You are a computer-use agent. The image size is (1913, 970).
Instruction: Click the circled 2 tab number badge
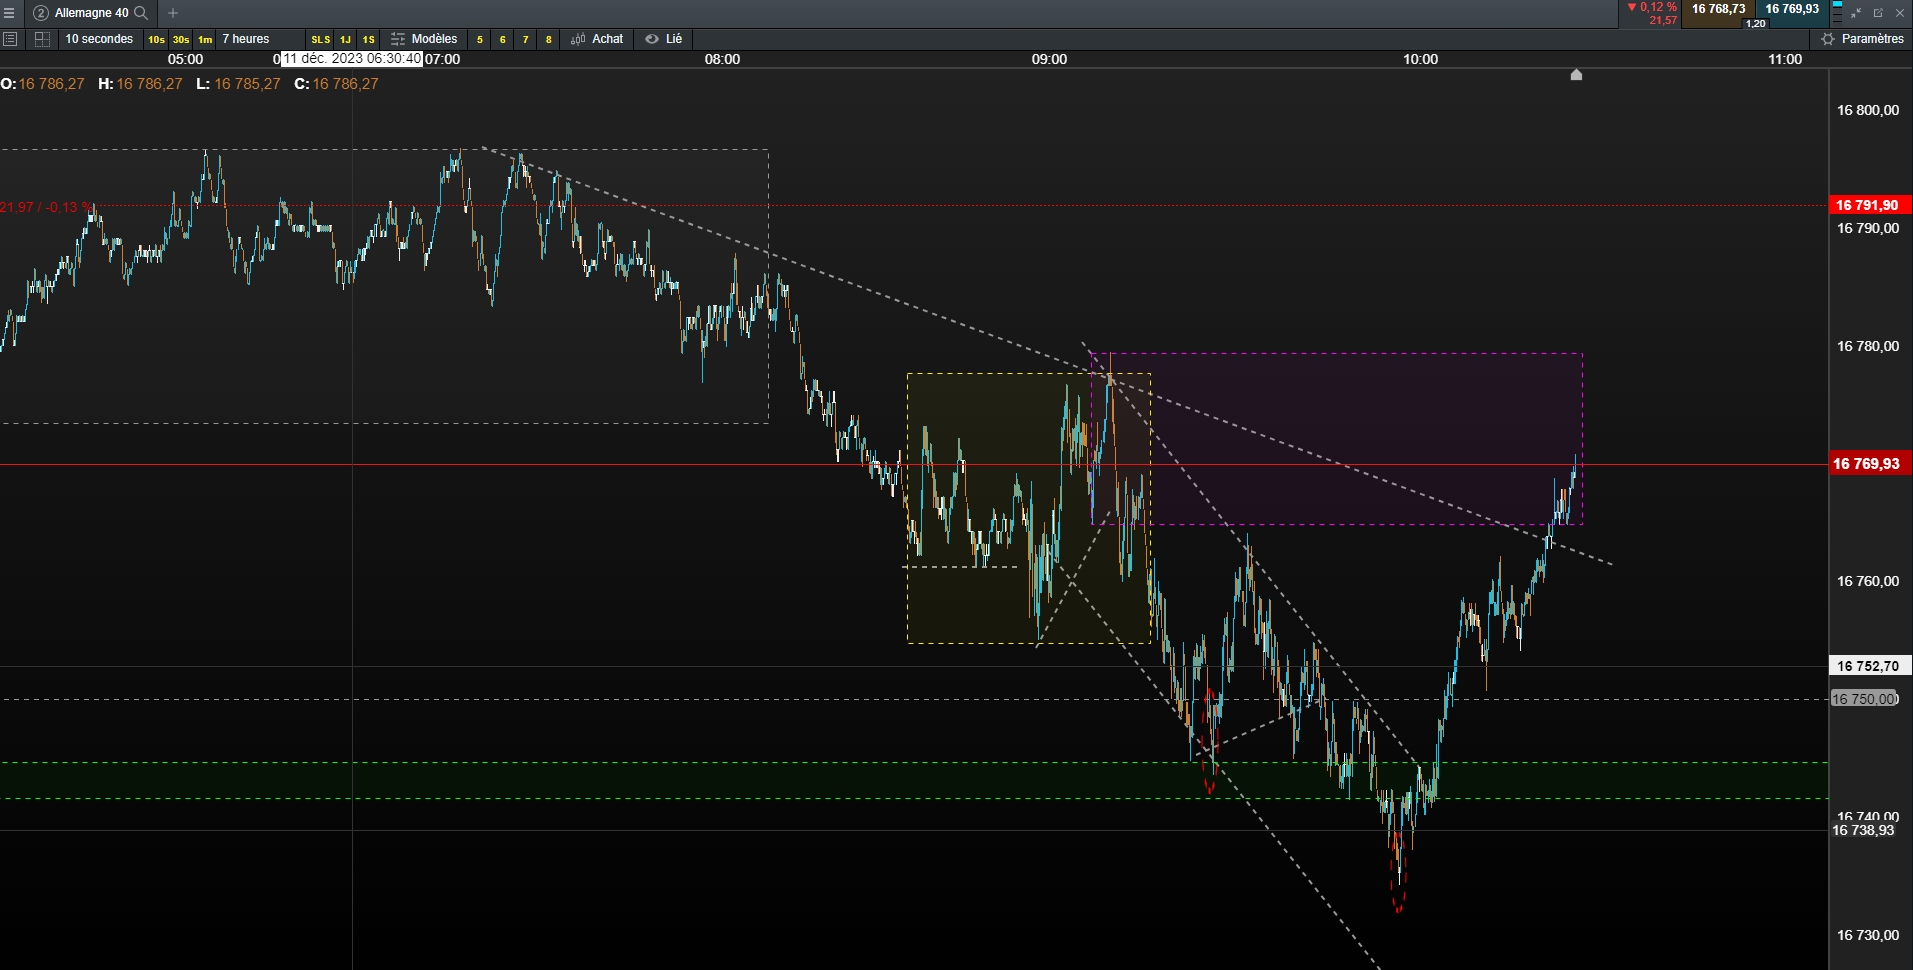click(41, 13)
